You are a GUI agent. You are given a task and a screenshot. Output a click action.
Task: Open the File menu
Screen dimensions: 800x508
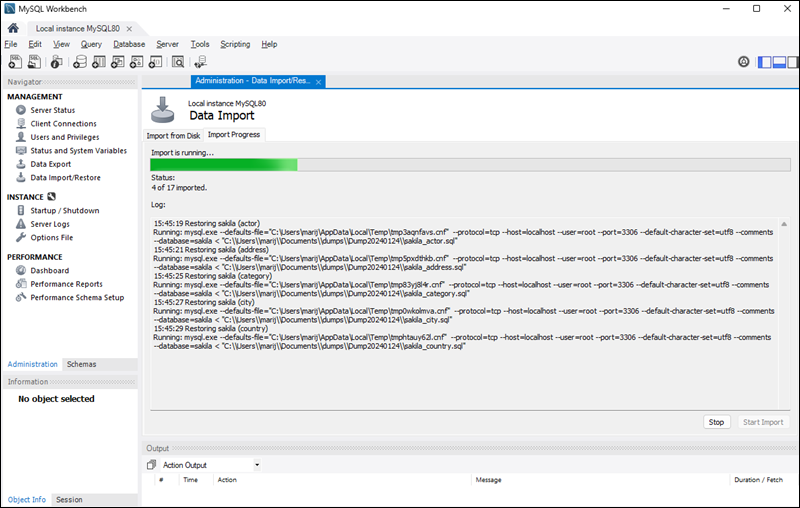pos(11,44)
